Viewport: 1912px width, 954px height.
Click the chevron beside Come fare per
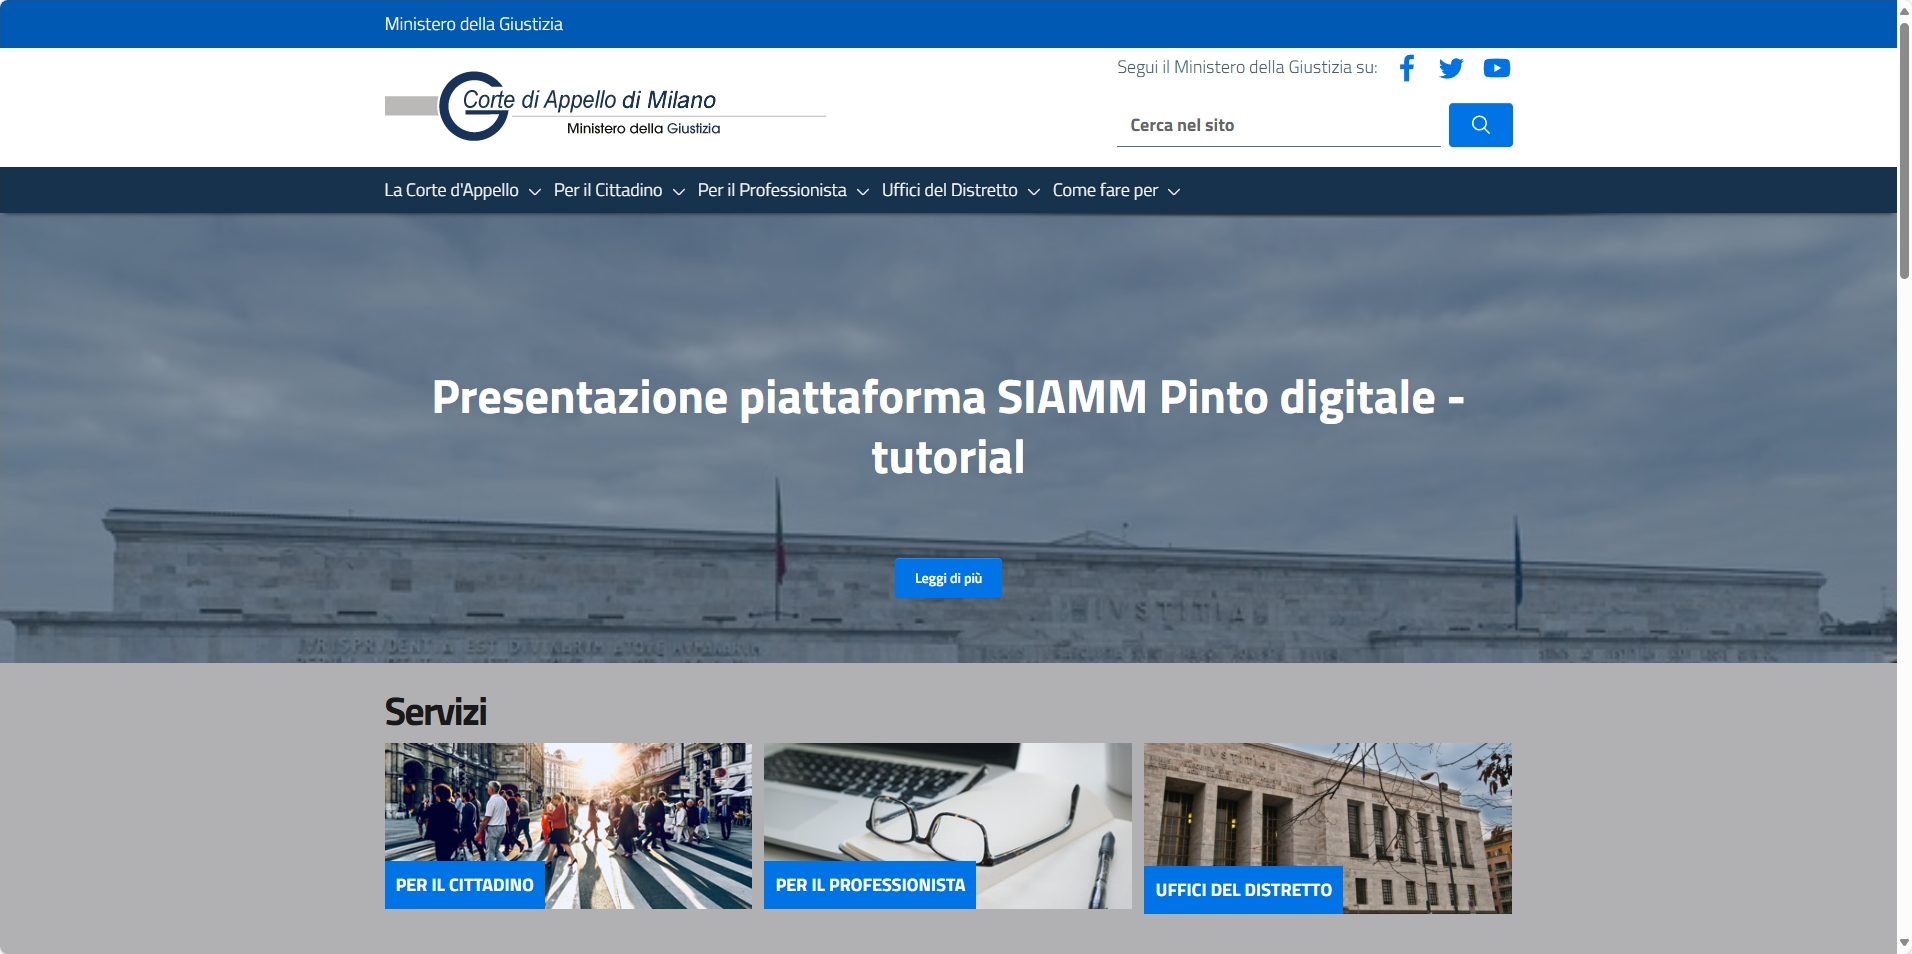tap(1174, 192)
